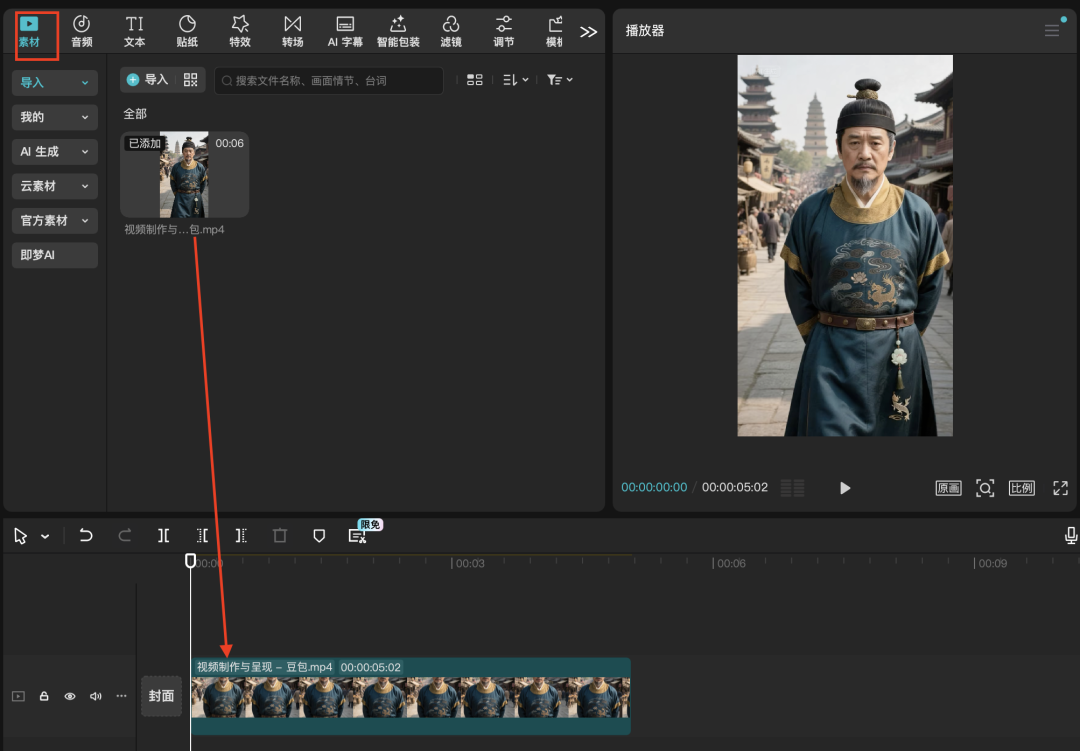Click the focus frame icon in player

985,488
